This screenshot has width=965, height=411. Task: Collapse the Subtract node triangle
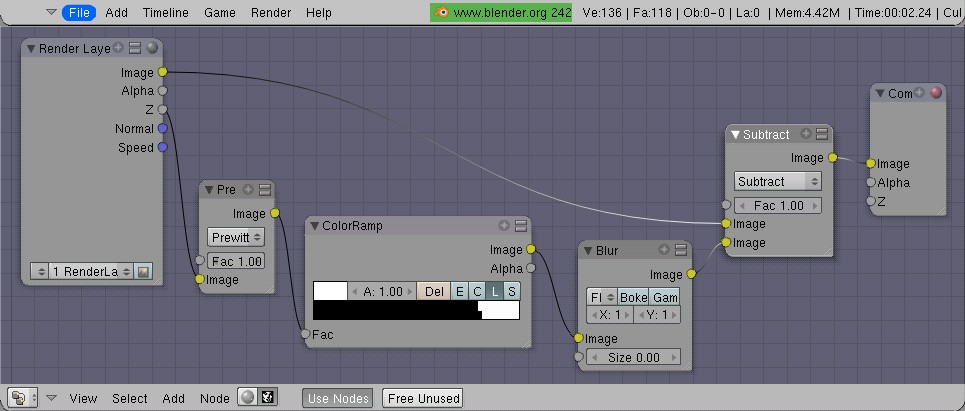click(x=735, y=134)
